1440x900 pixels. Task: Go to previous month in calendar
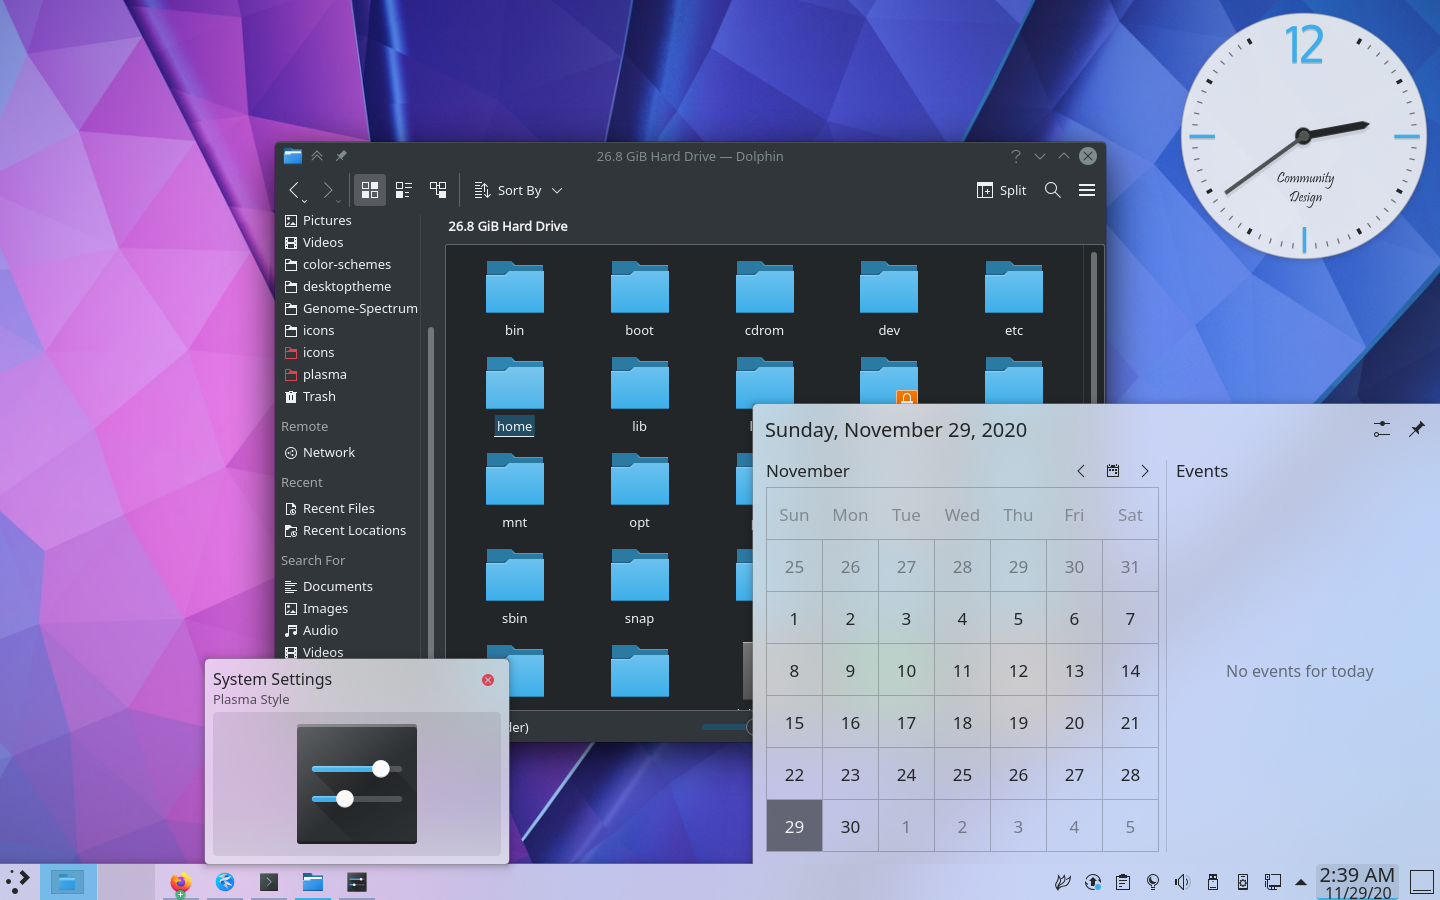1081,471
